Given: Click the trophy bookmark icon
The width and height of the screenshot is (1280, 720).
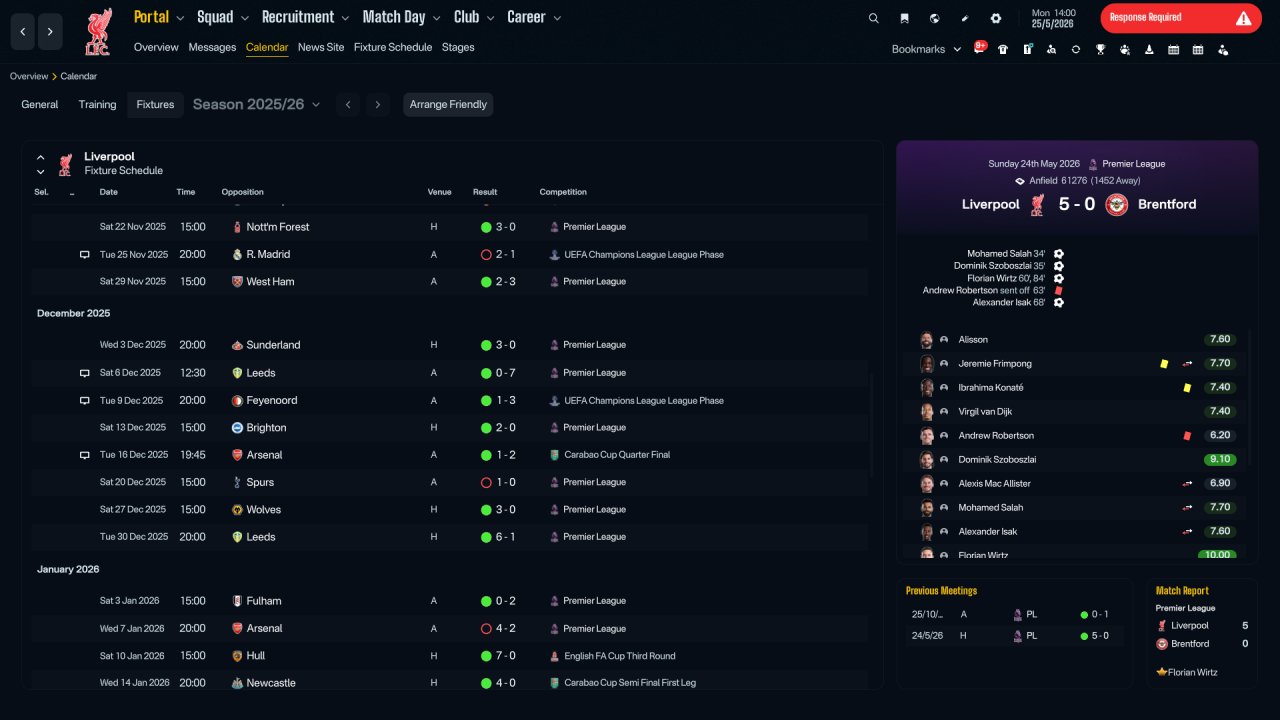Looking at the screenshot, I should [x=1100, y=49].
